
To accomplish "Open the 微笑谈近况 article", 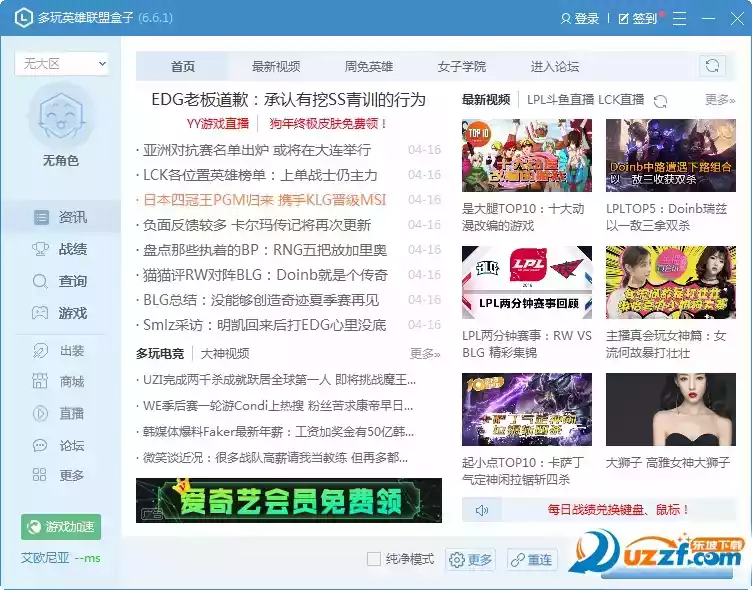I will [275, 458].
